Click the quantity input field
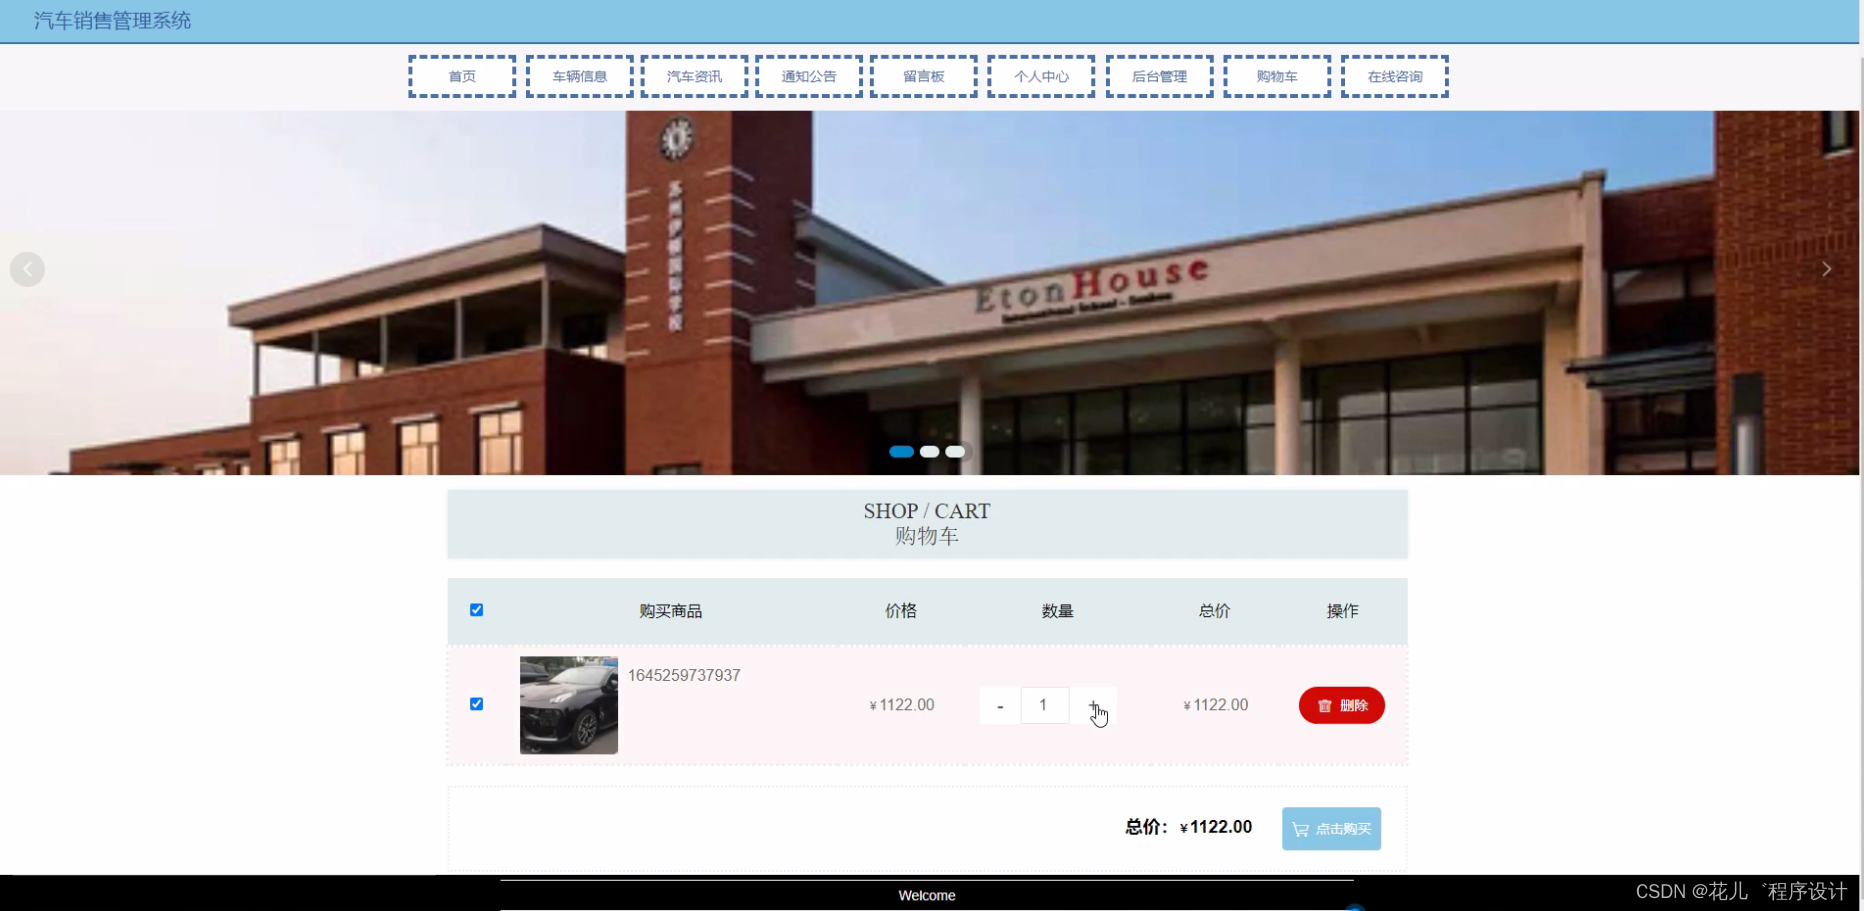The image size is (1864, 911). 1044,705
